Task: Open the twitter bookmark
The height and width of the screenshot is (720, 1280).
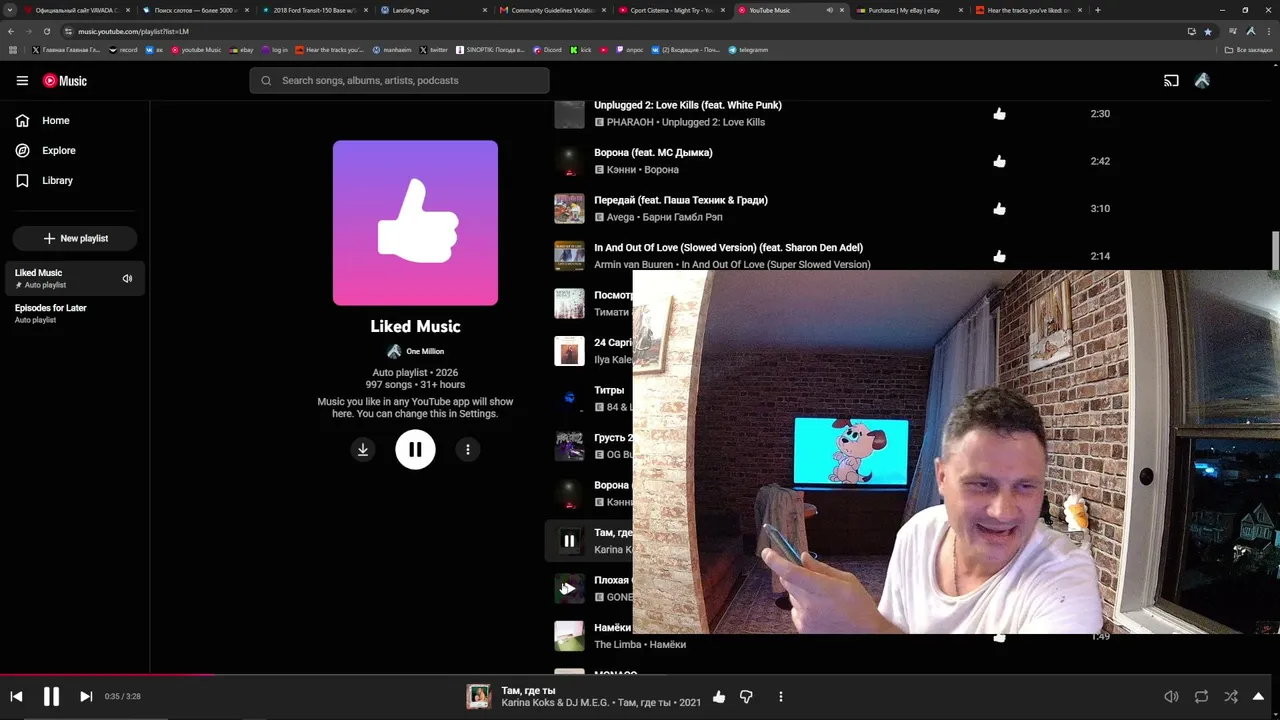Action: tap(434, 50)
